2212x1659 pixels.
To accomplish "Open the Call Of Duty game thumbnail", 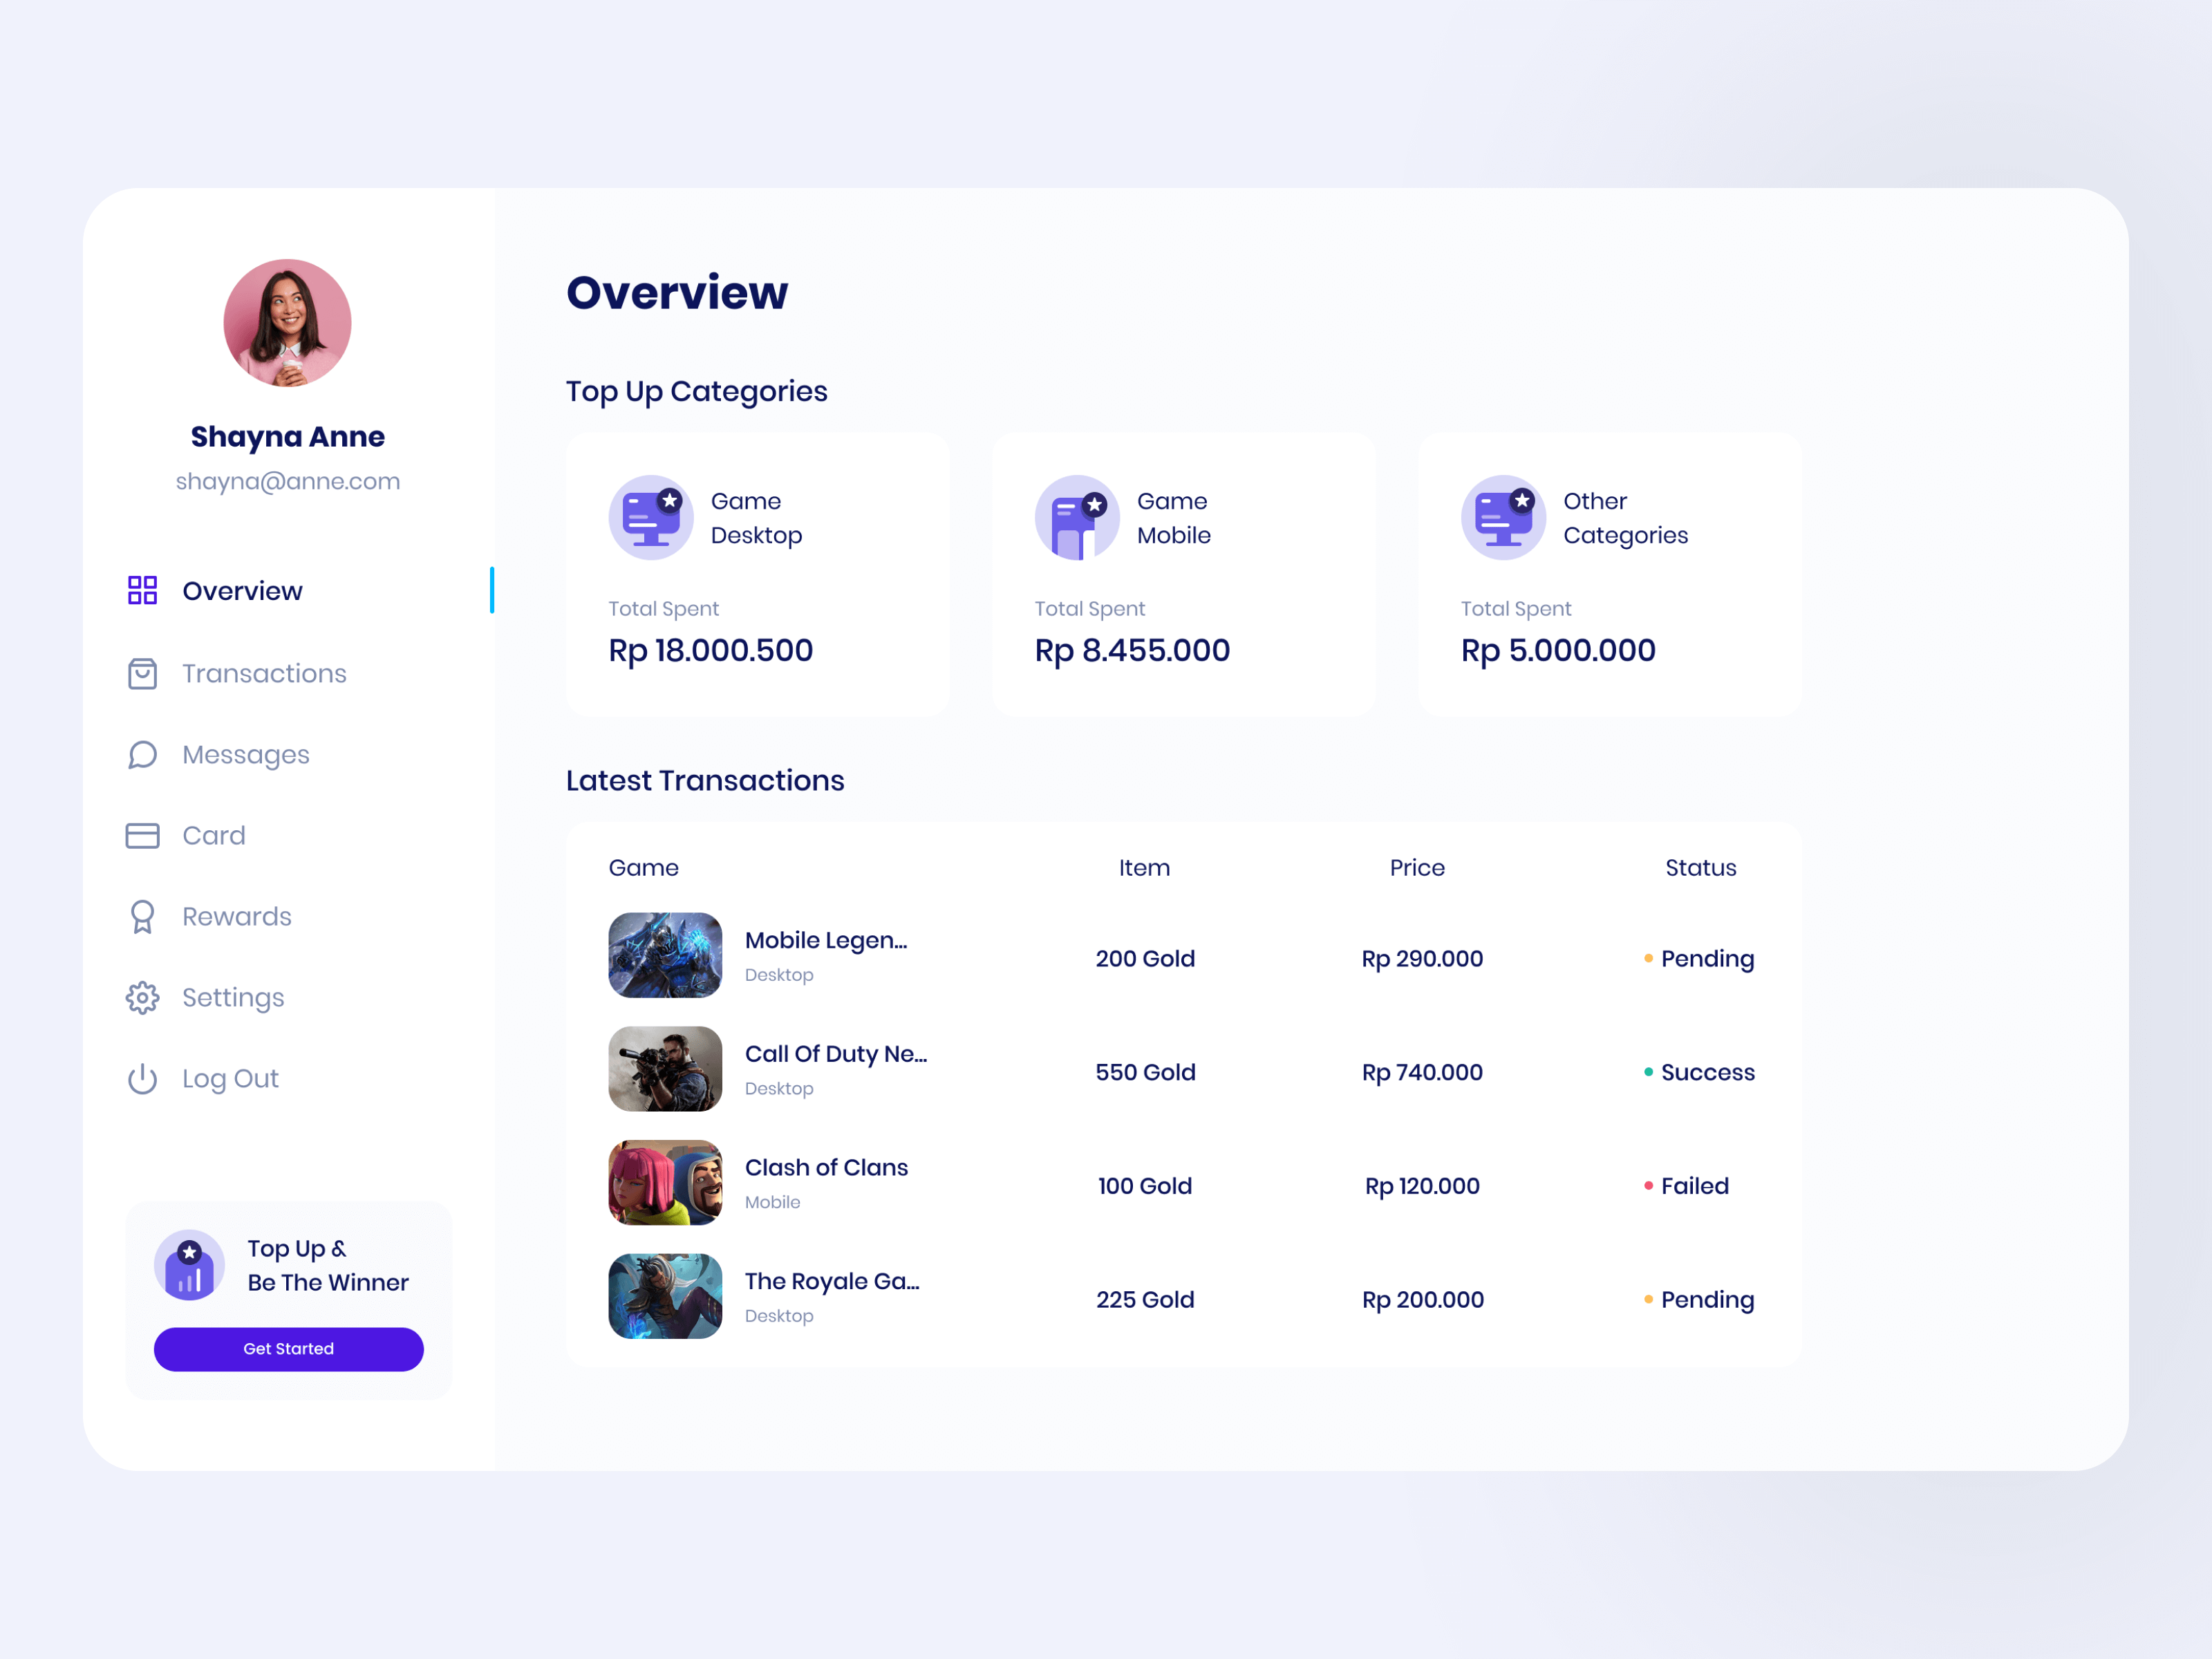I will (x=665, y=1069).
